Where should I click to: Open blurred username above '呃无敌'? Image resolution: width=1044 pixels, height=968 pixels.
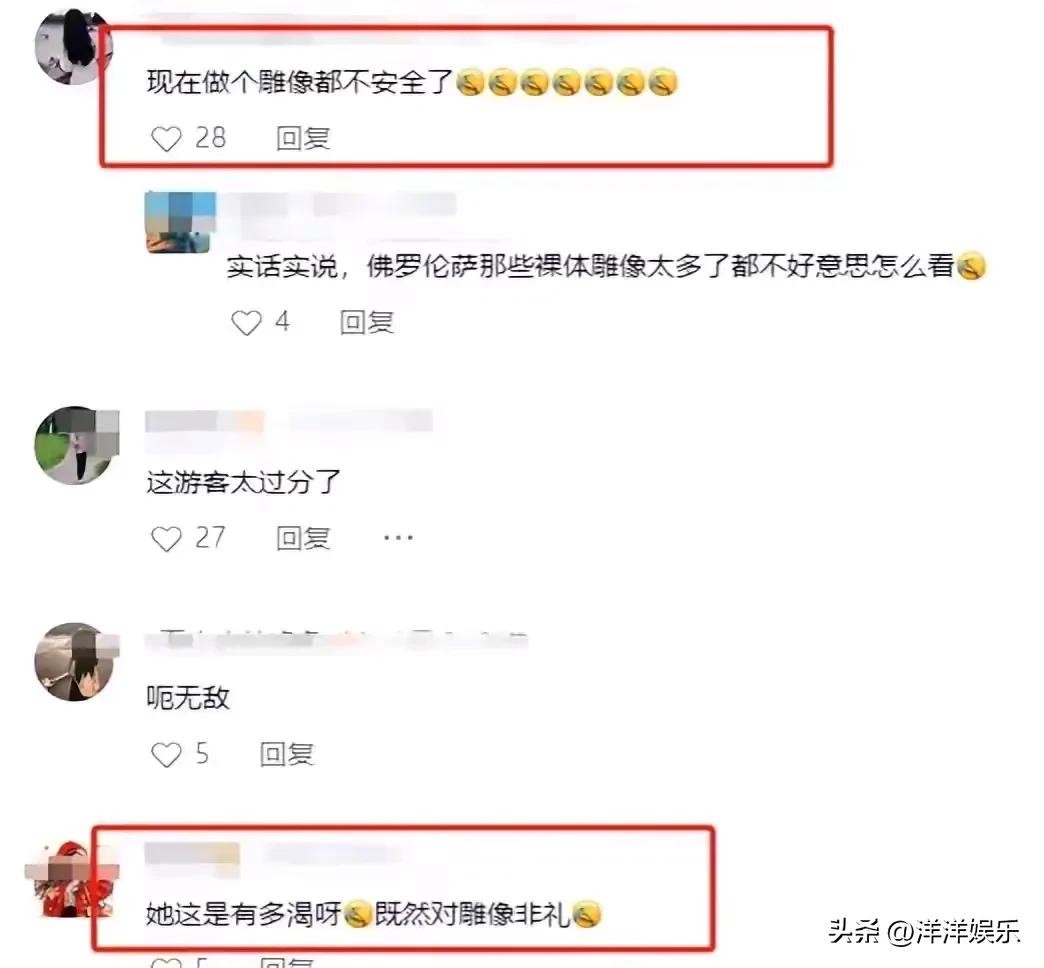(336, 640)
